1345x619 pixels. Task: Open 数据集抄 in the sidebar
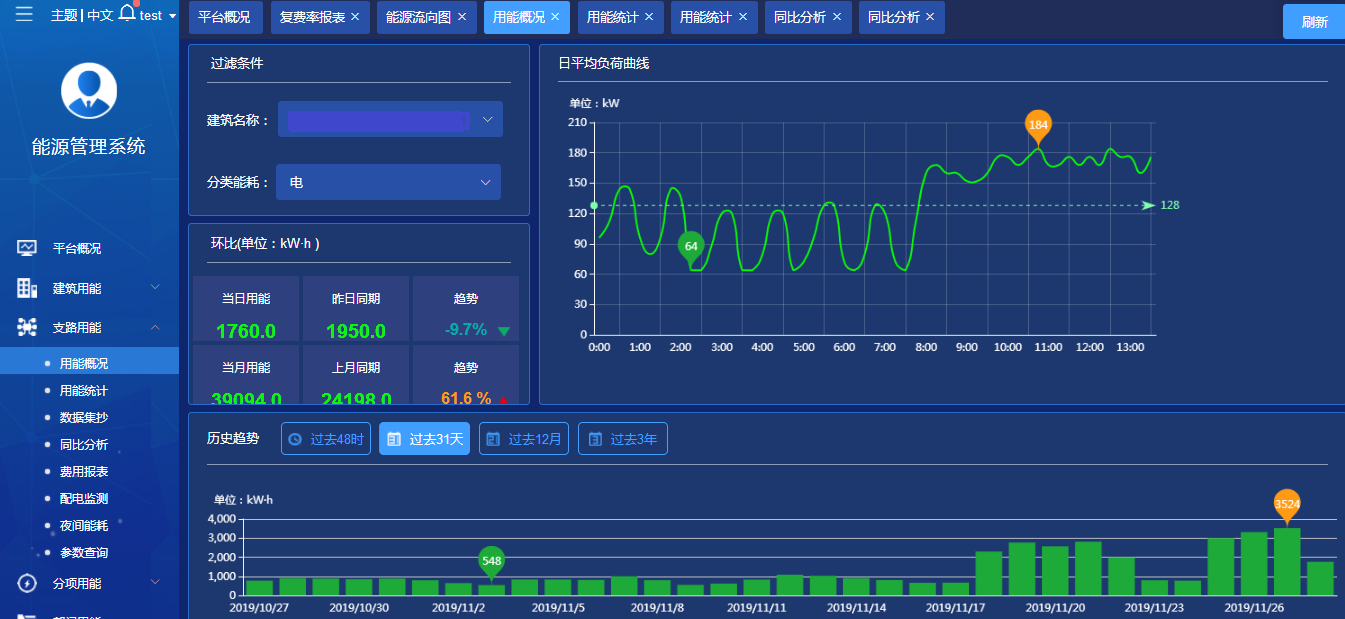tap(84, 418)
